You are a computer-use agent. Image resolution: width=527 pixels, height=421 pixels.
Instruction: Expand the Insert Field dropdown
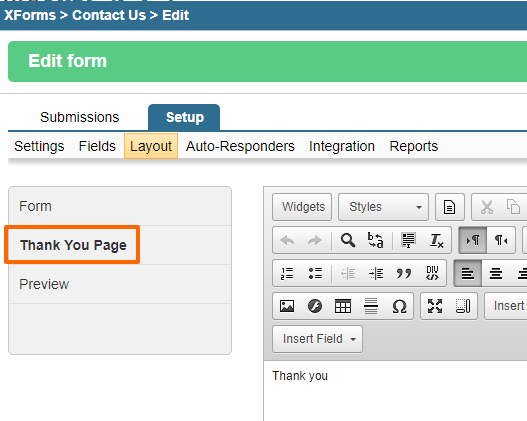point(317,339)
